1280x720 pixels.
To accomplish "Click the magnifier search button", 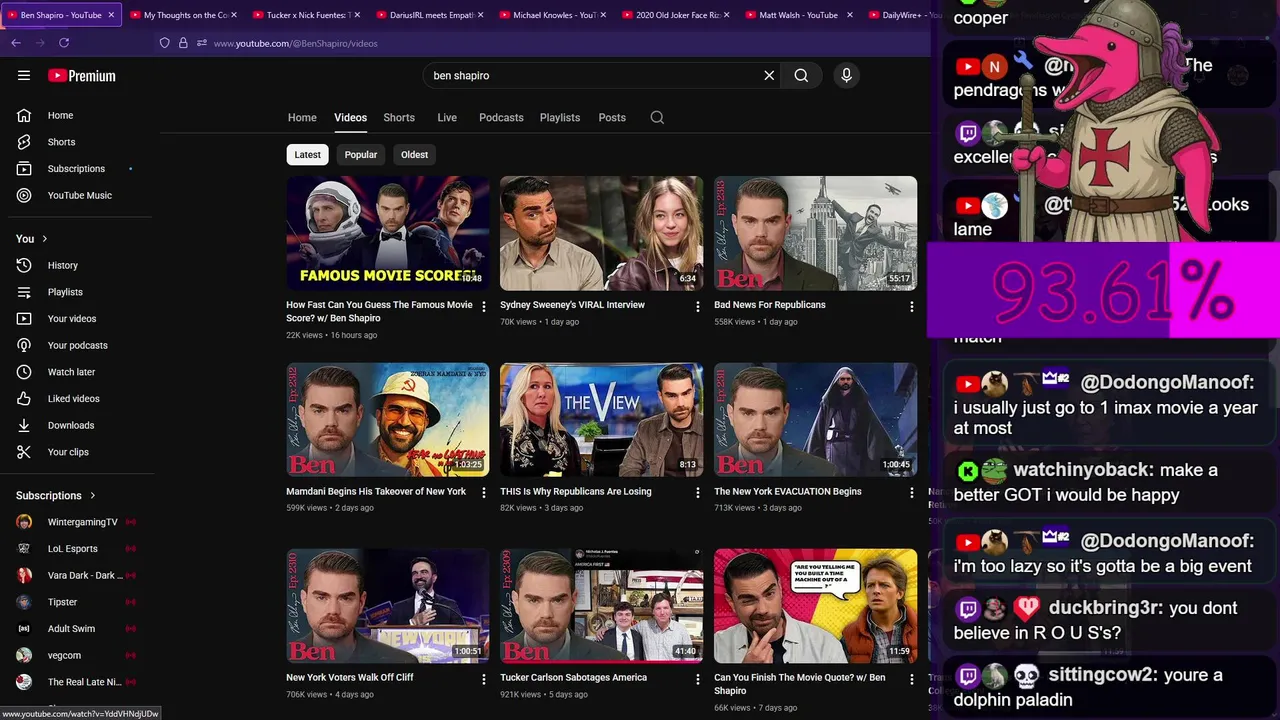I will [801, 75].
